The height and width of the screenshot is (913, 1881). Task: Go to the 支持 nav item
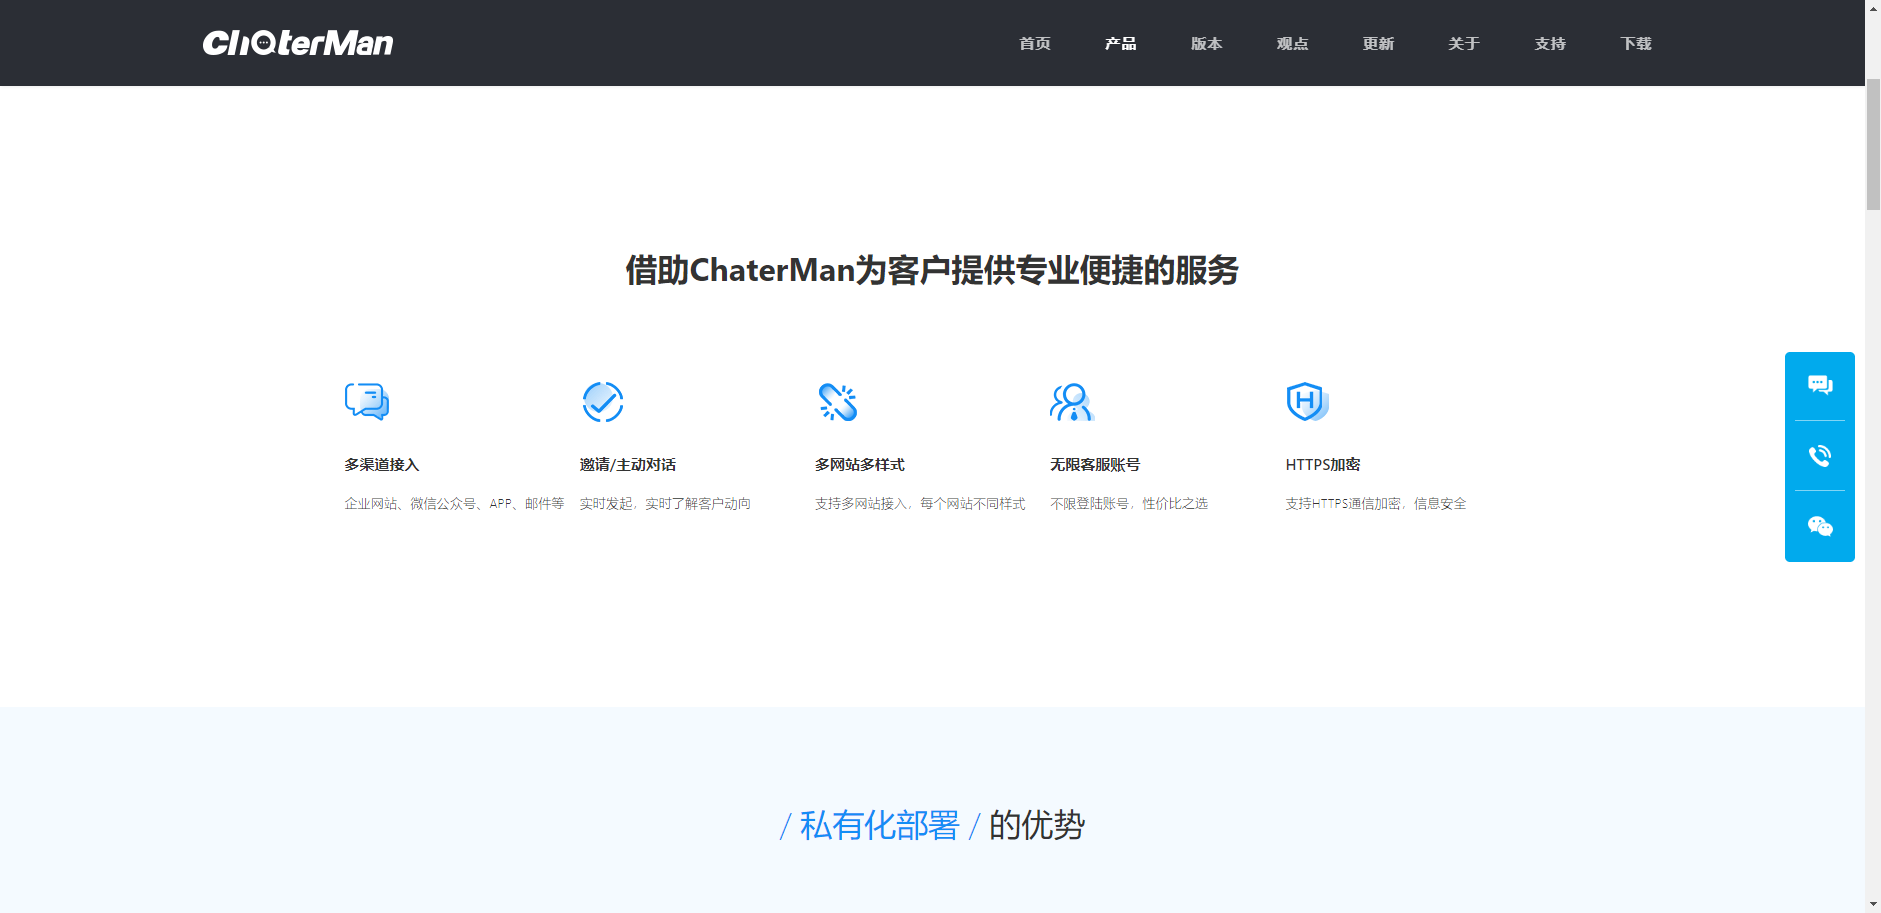1550,44
